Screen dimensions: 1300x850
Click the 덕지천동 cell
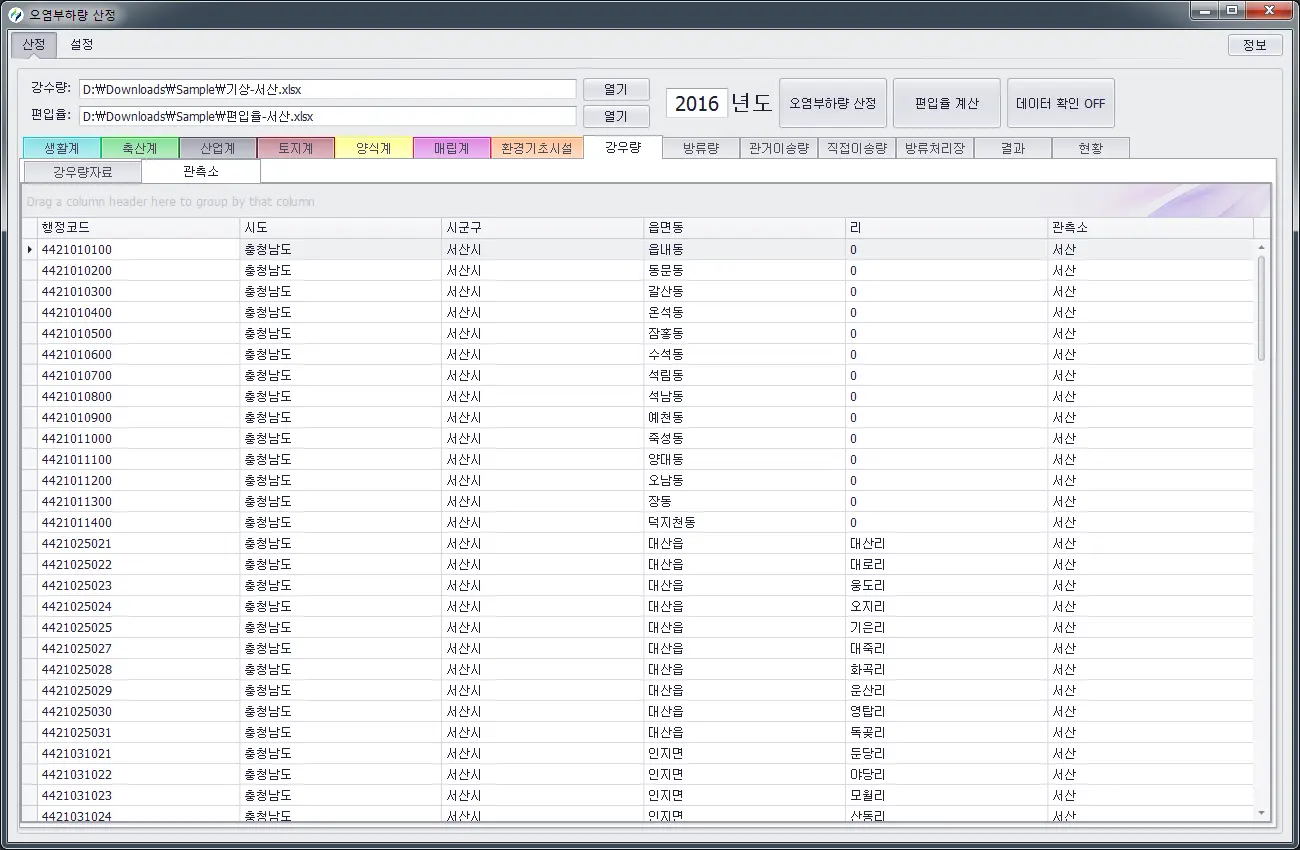point(745,522)
